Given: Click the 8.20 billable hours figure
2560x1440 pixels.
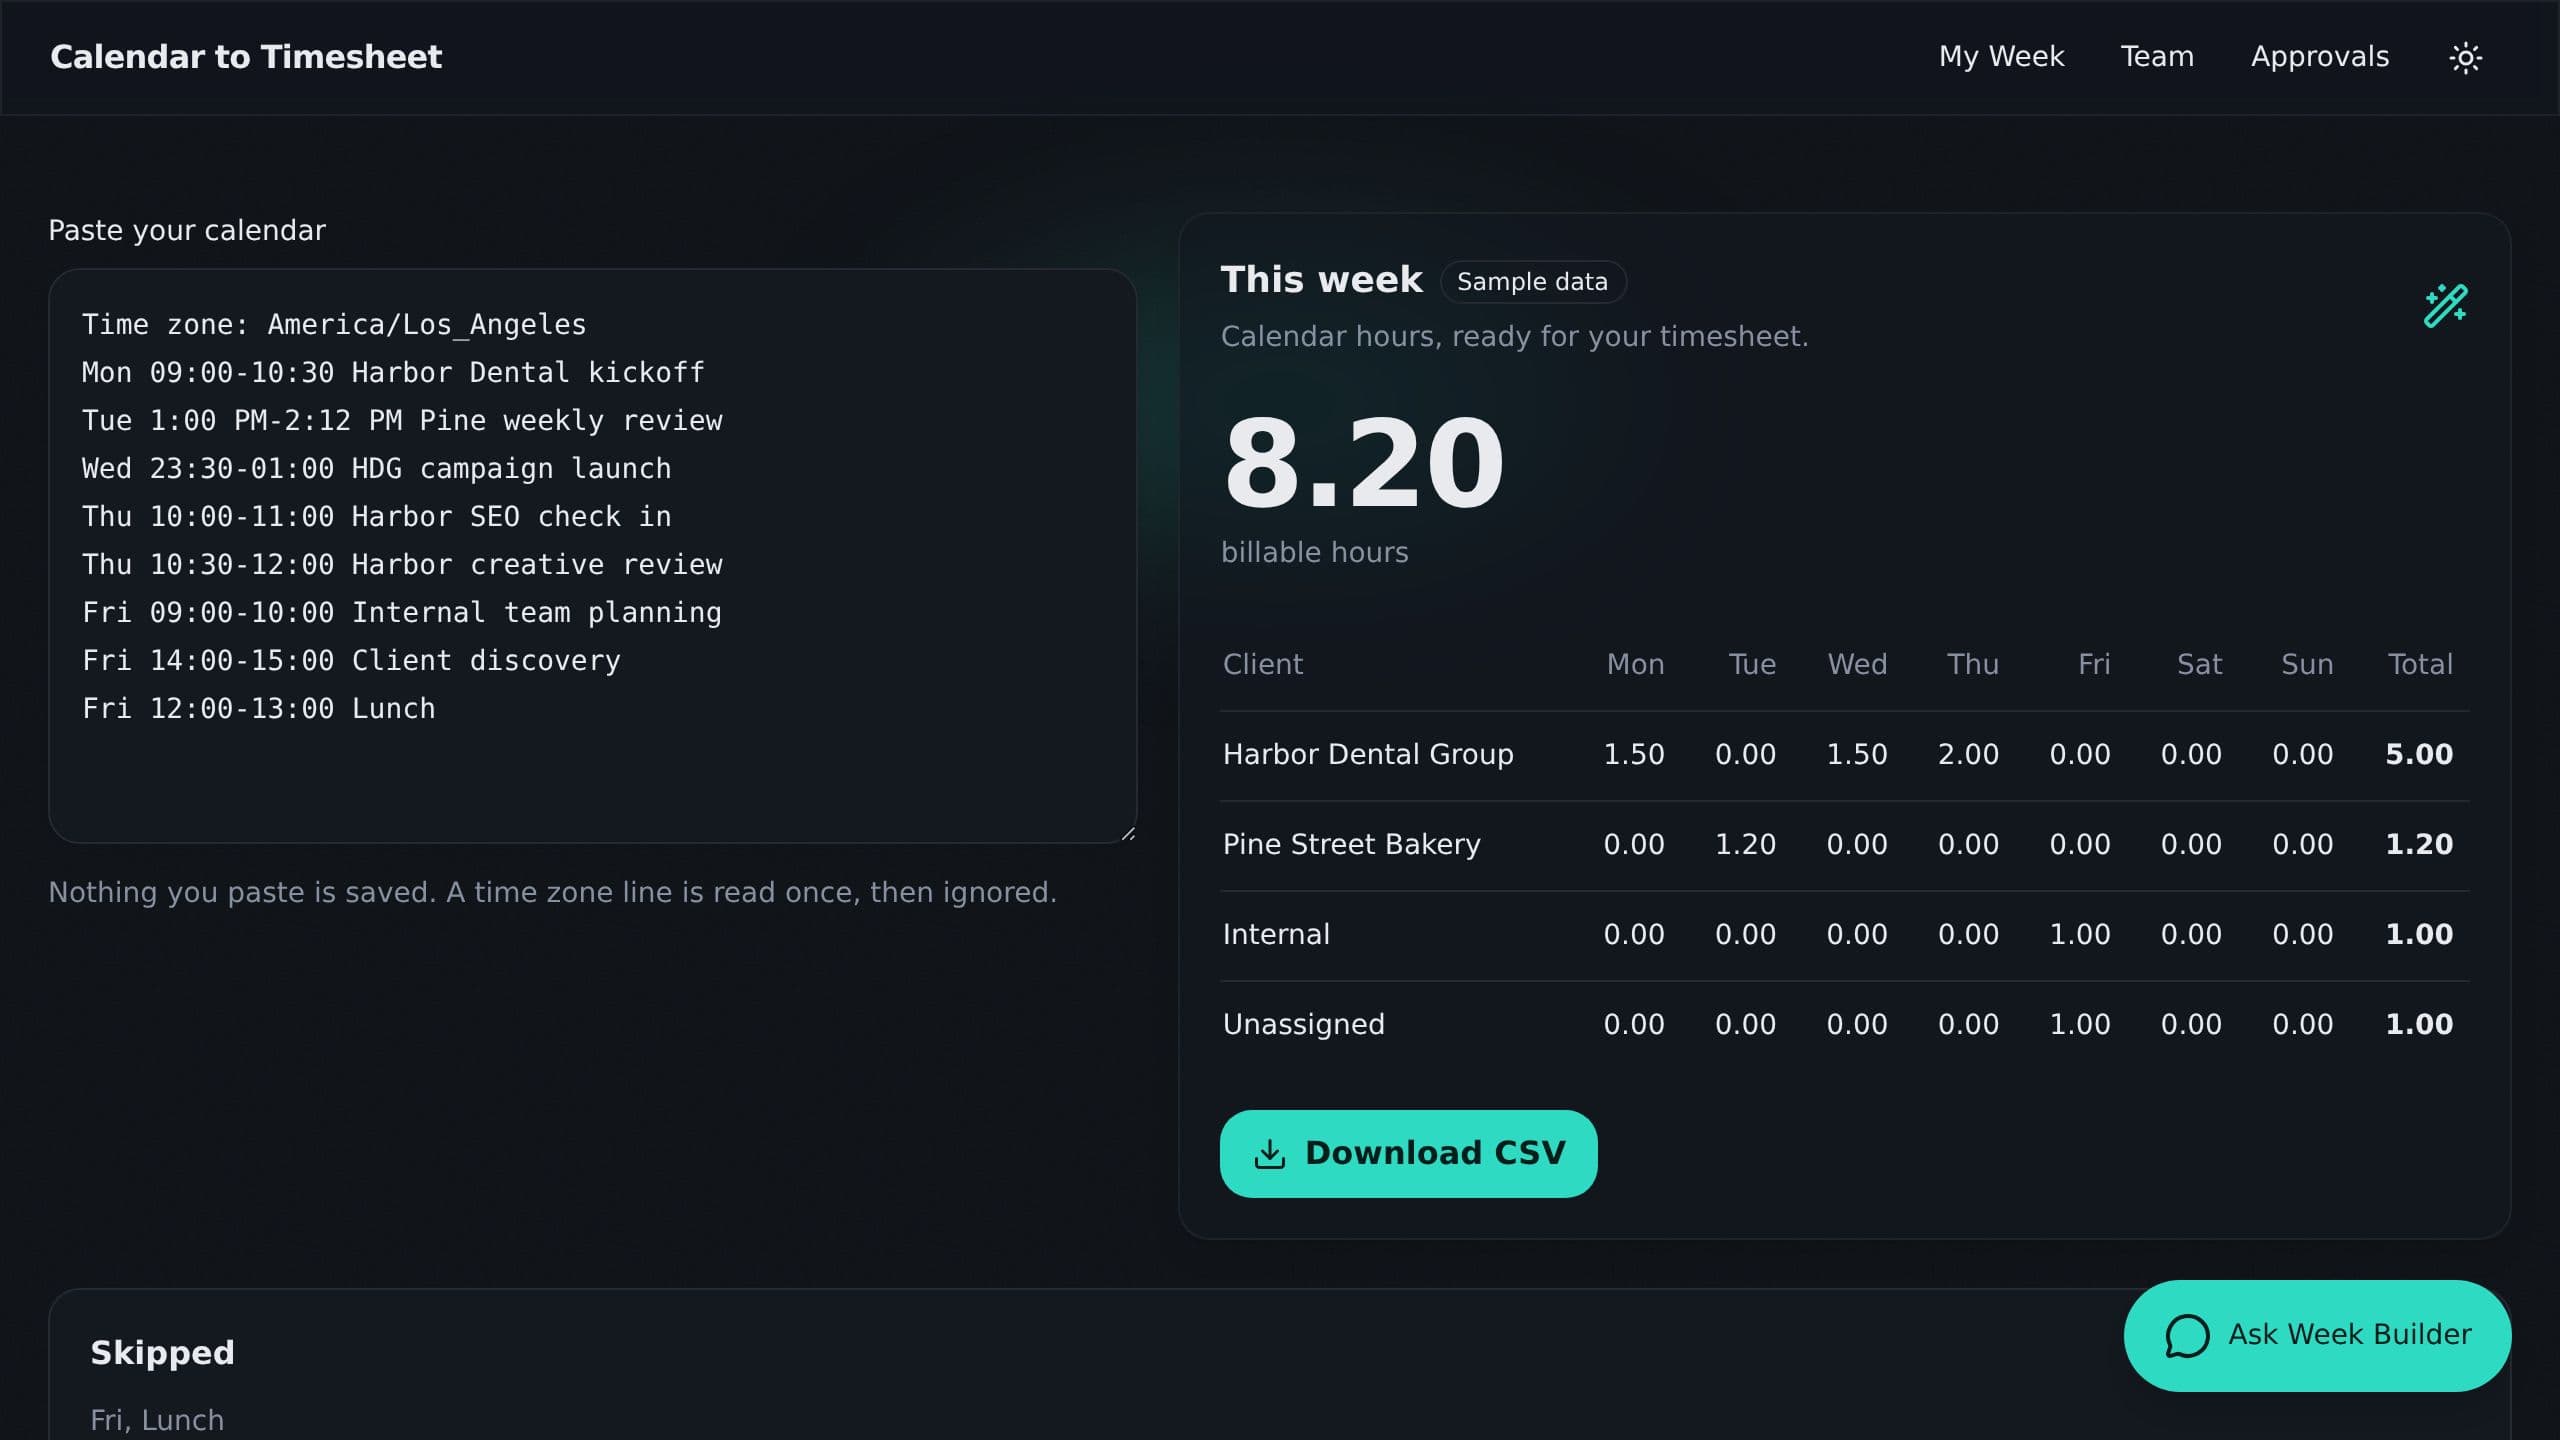Looking at the screenshot, I should (x=1364, y=464).
